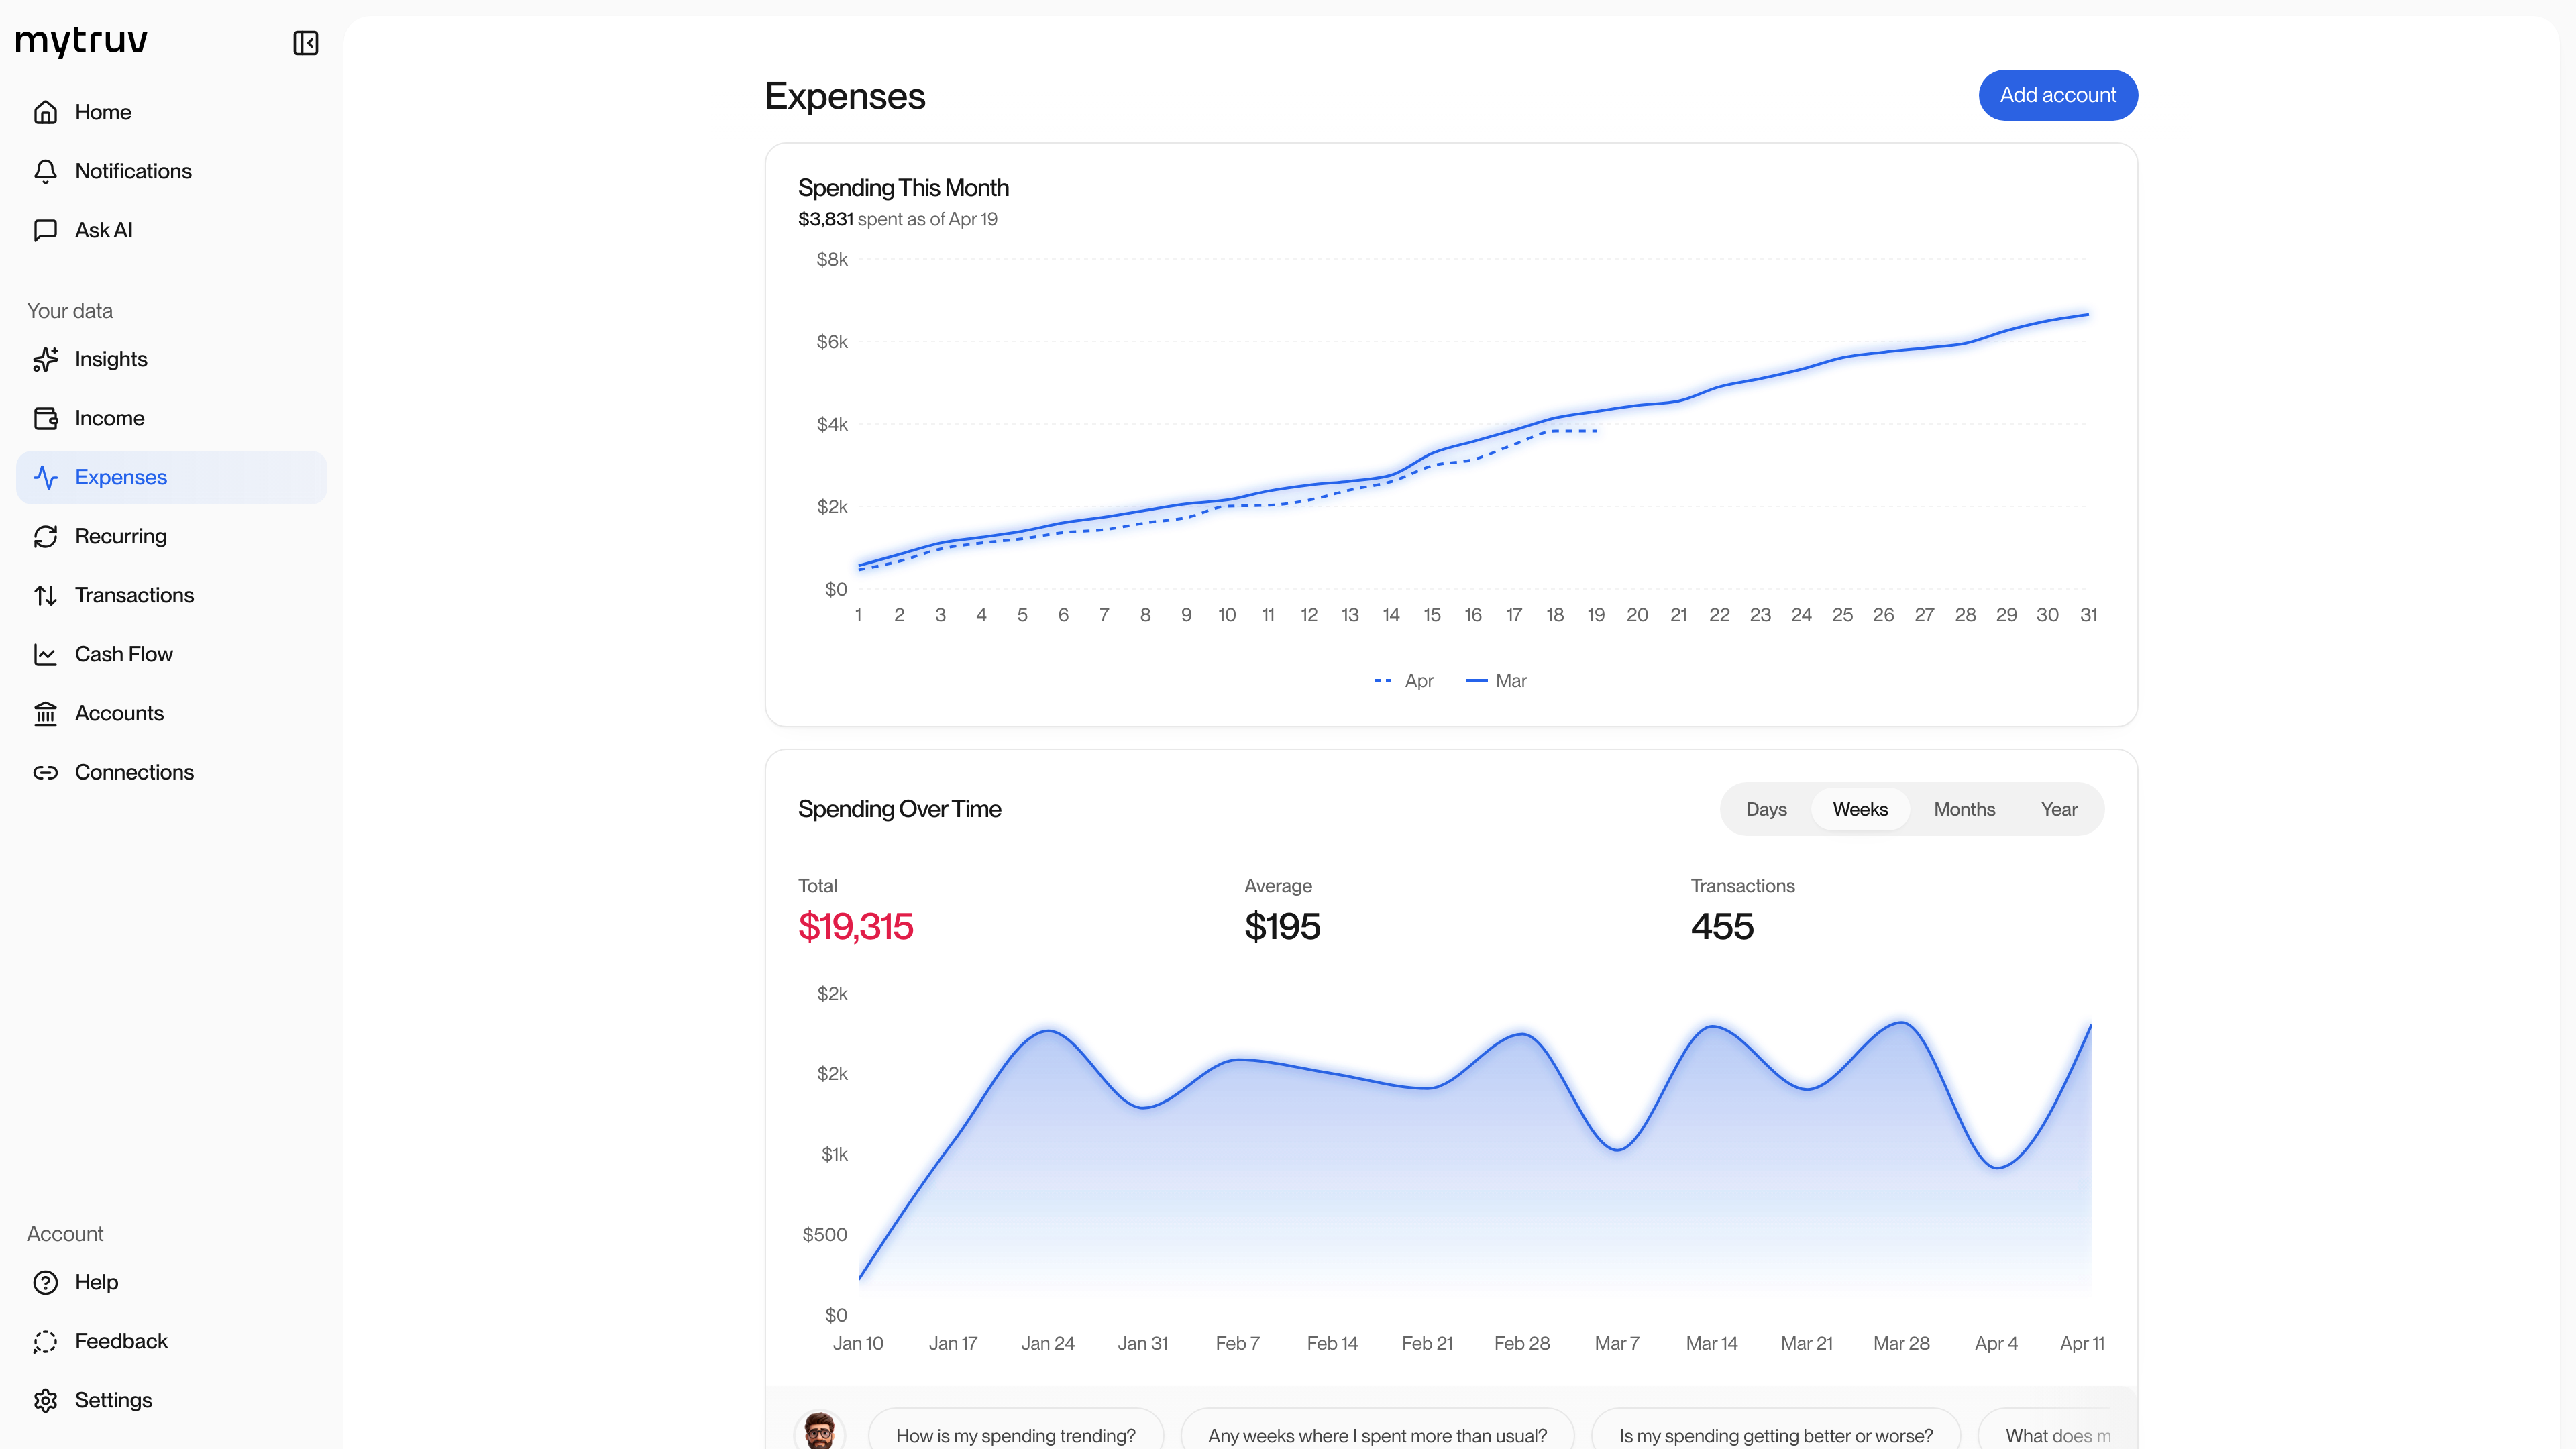Click the Connections link icon
Screen dimensions: 2576x1449
click(45, 772)
